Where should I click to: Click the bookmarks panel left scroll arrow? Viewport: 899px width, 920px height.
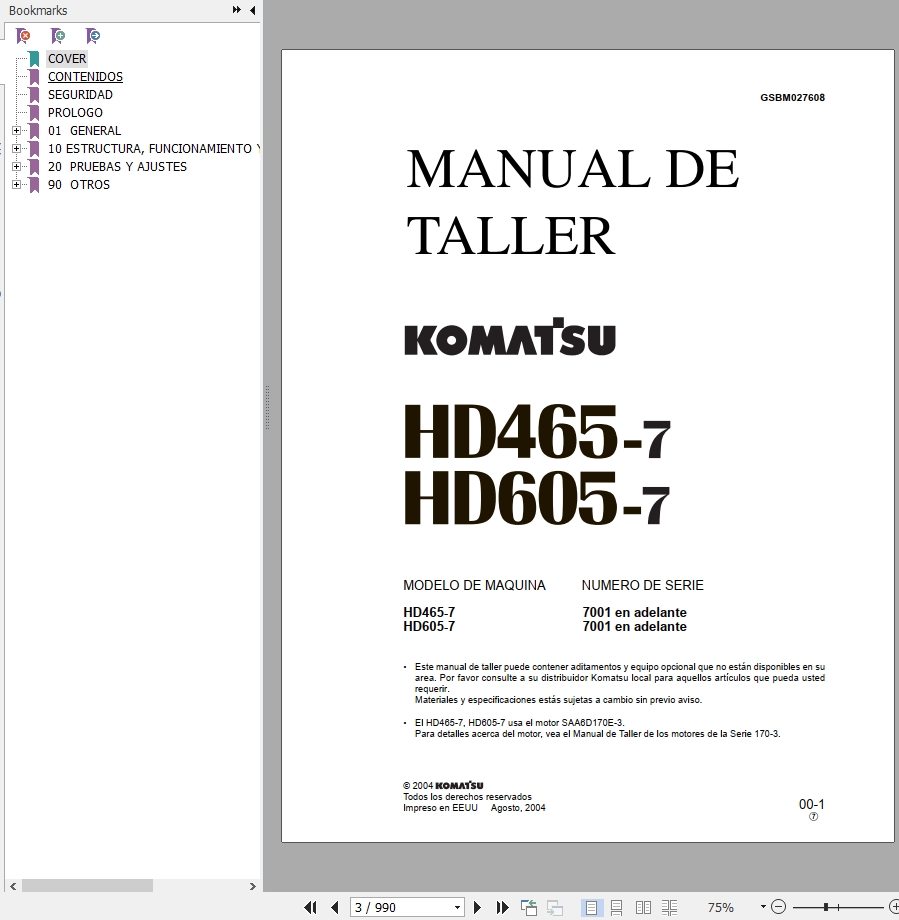[13, 886]
